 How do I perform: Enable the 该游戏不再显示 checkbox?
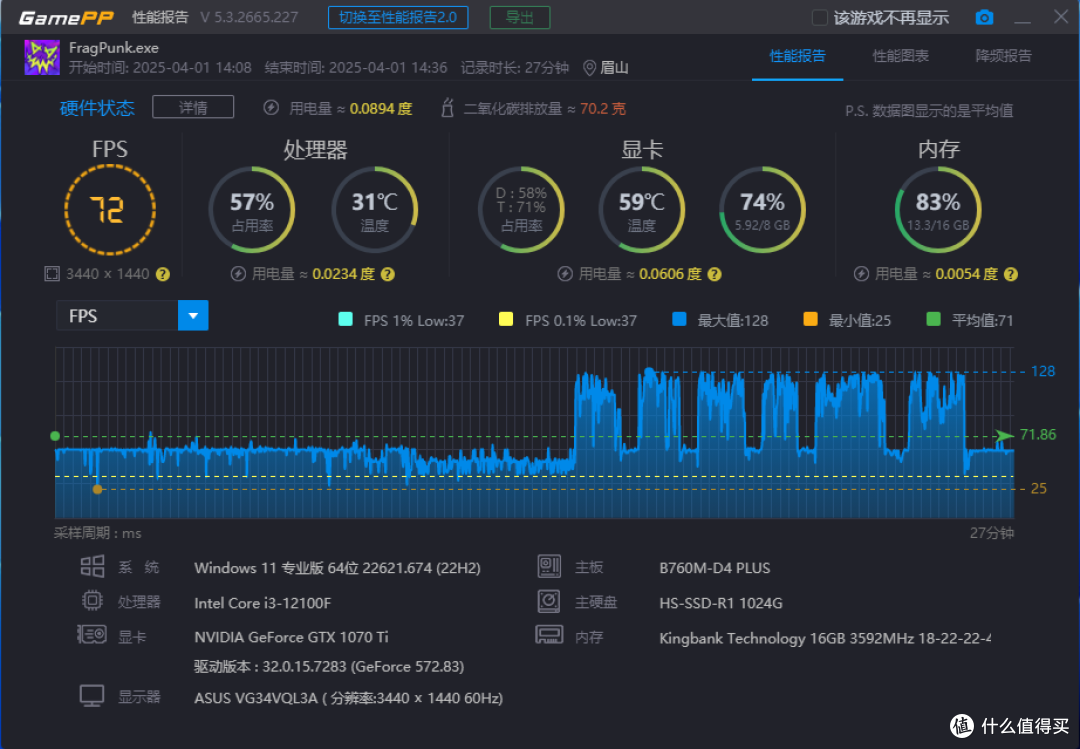pos(820,18)
